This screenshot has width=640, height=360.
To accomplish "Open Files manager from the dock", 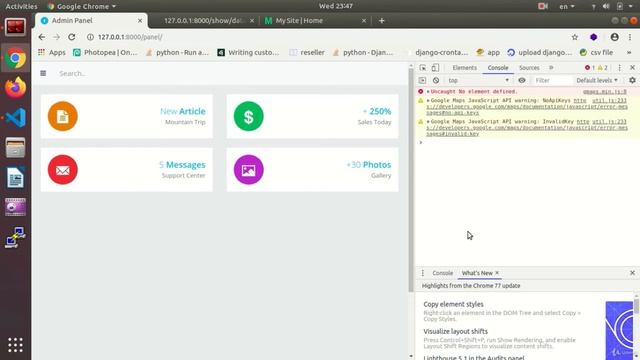I will pos(16,147).
